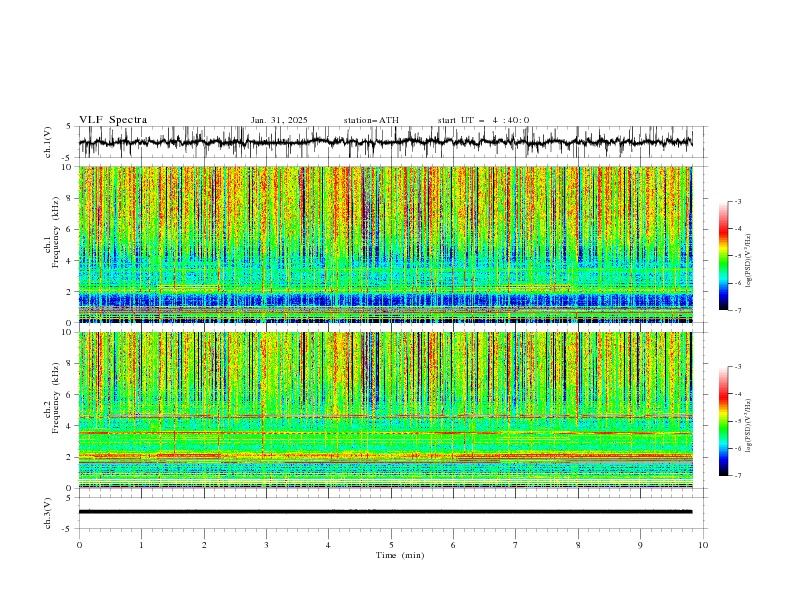Click time axis tick label "4"
792x612 pixels.
click(x=328, y=545)
